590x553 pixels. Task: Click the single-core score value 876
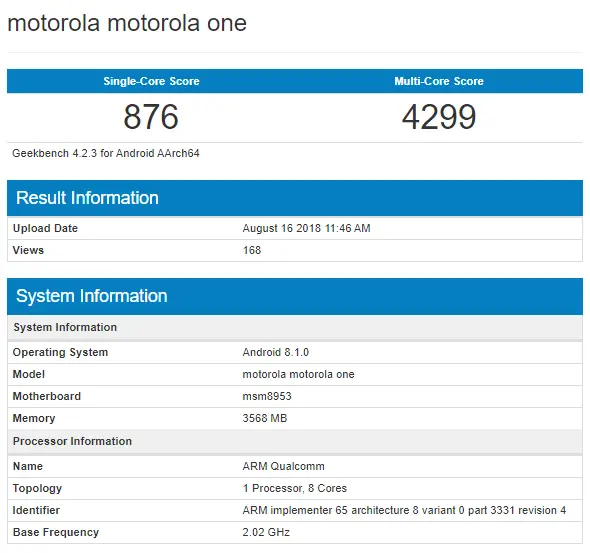point(151,117)
